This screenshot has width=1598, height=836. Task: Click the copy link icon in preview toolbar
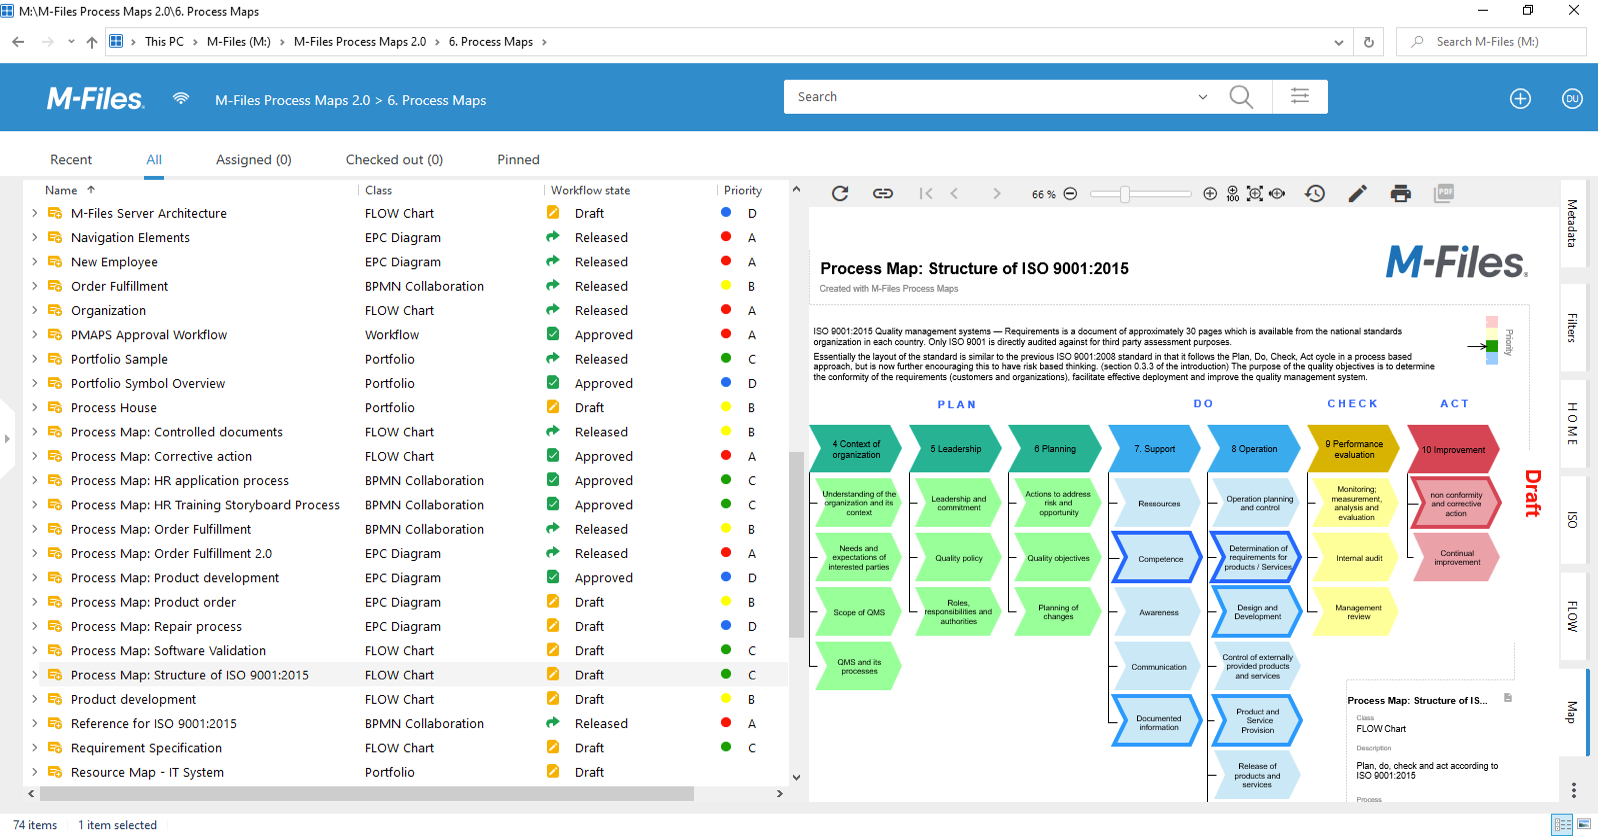pos(883,194)
